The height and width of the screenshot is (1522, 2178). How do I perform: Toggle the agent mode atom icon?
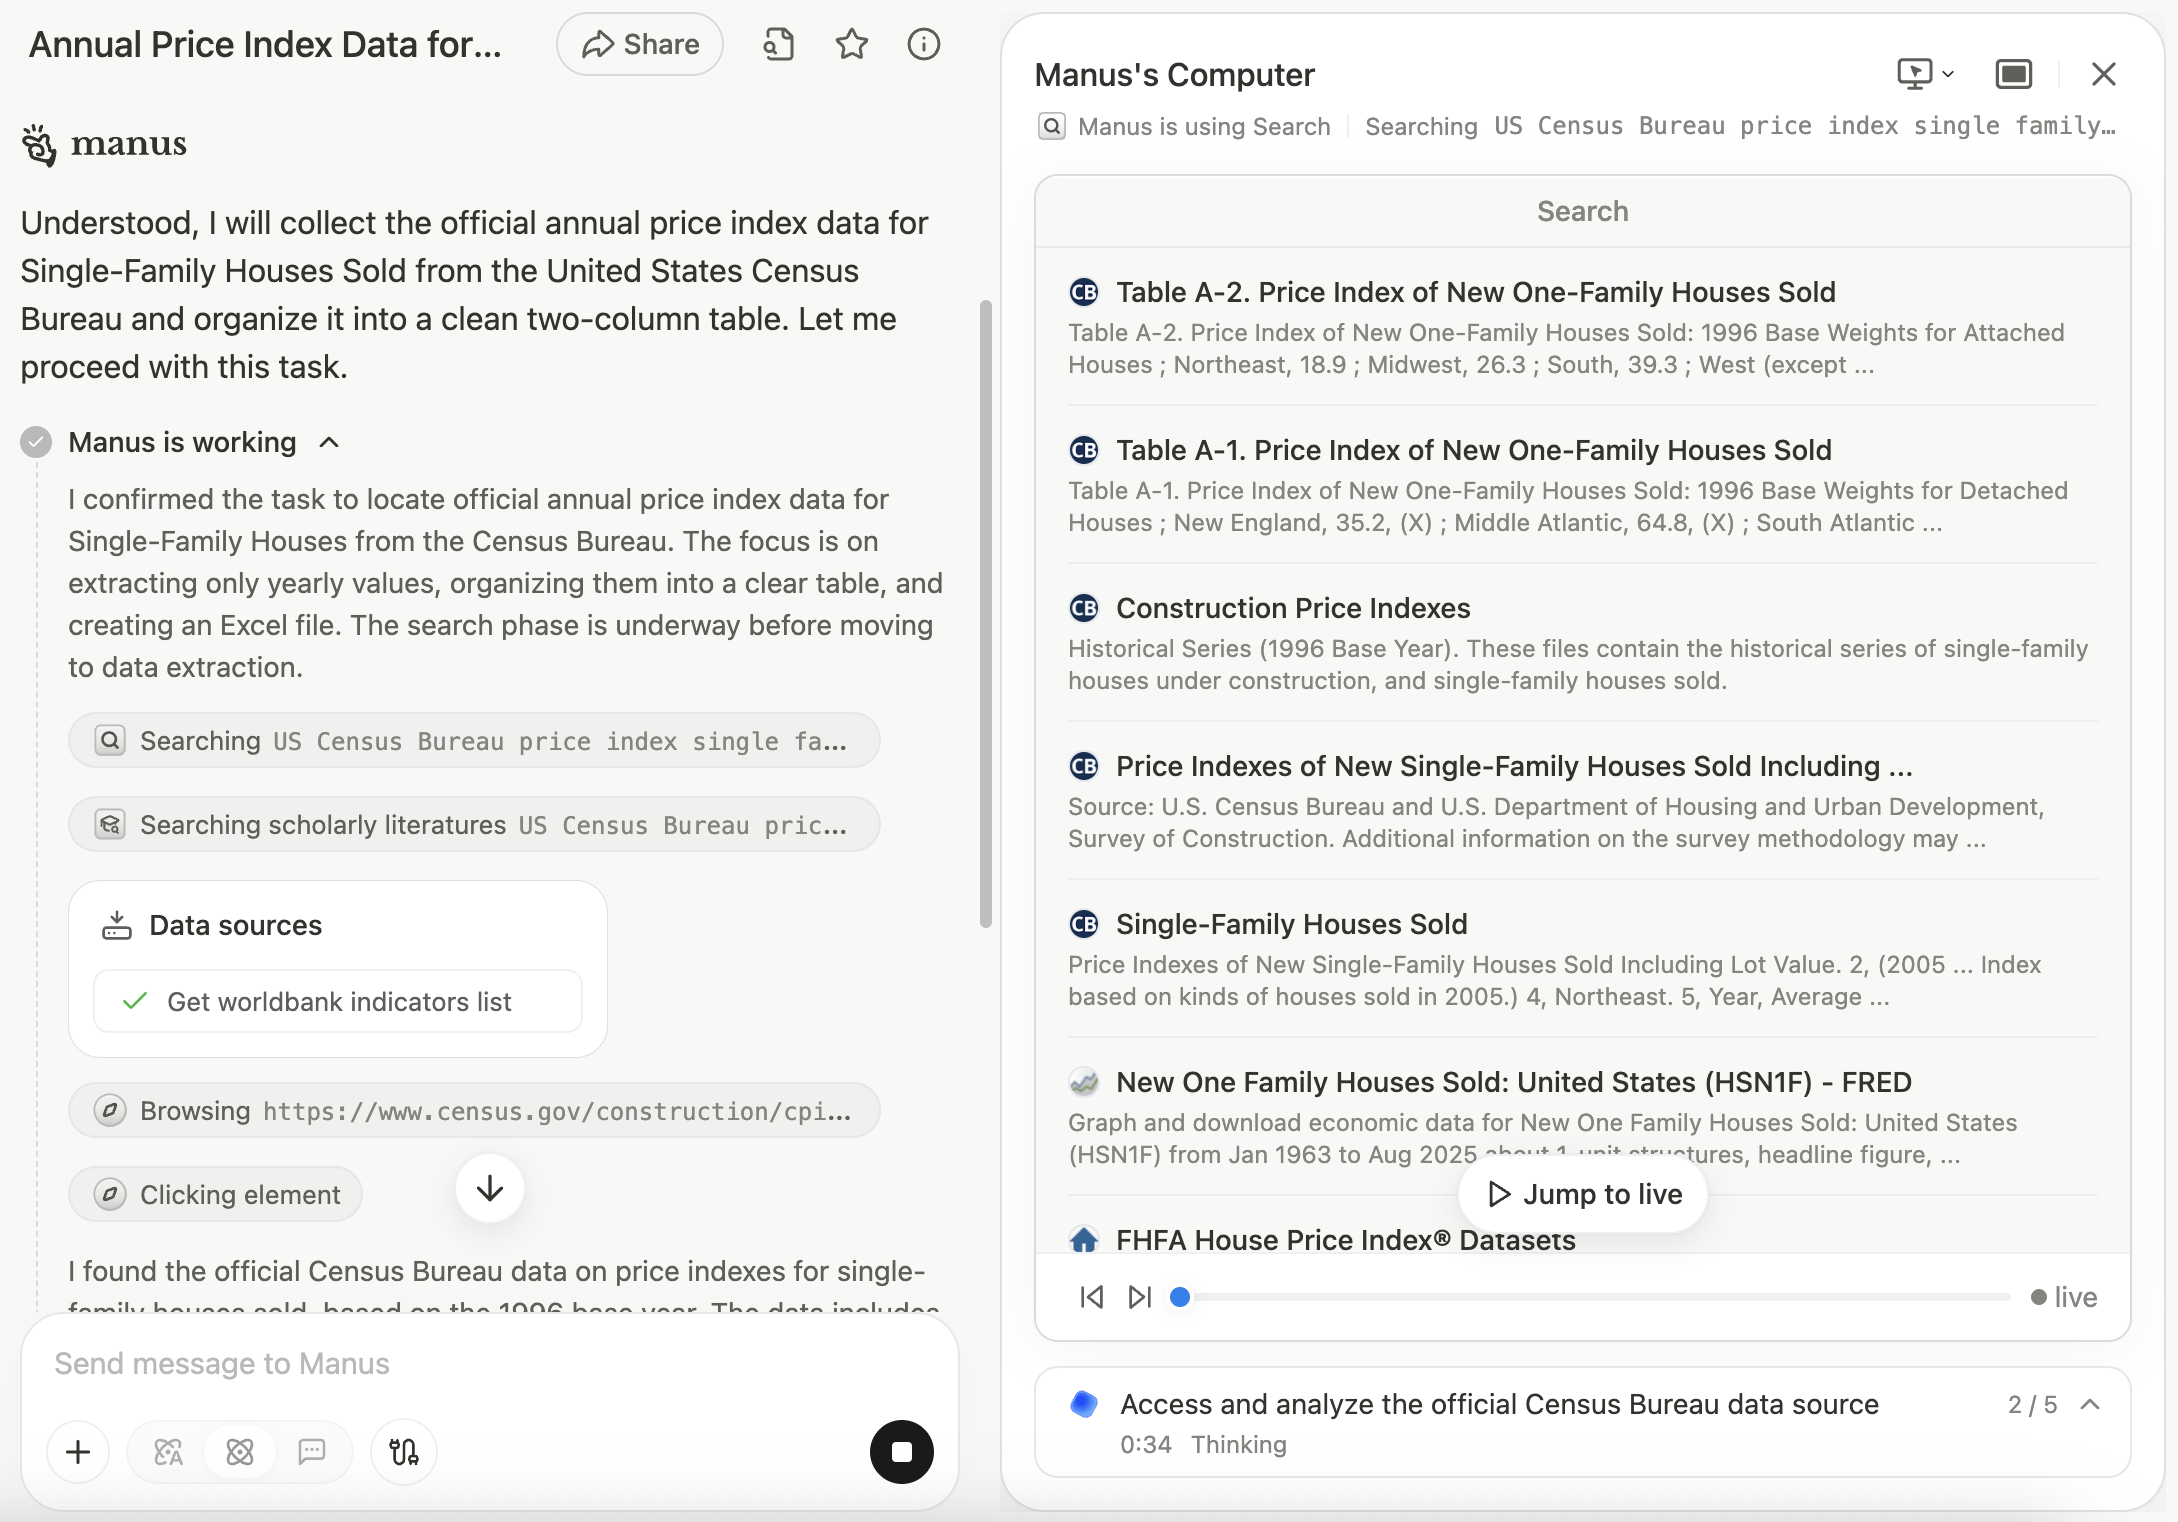(240, 1452)
